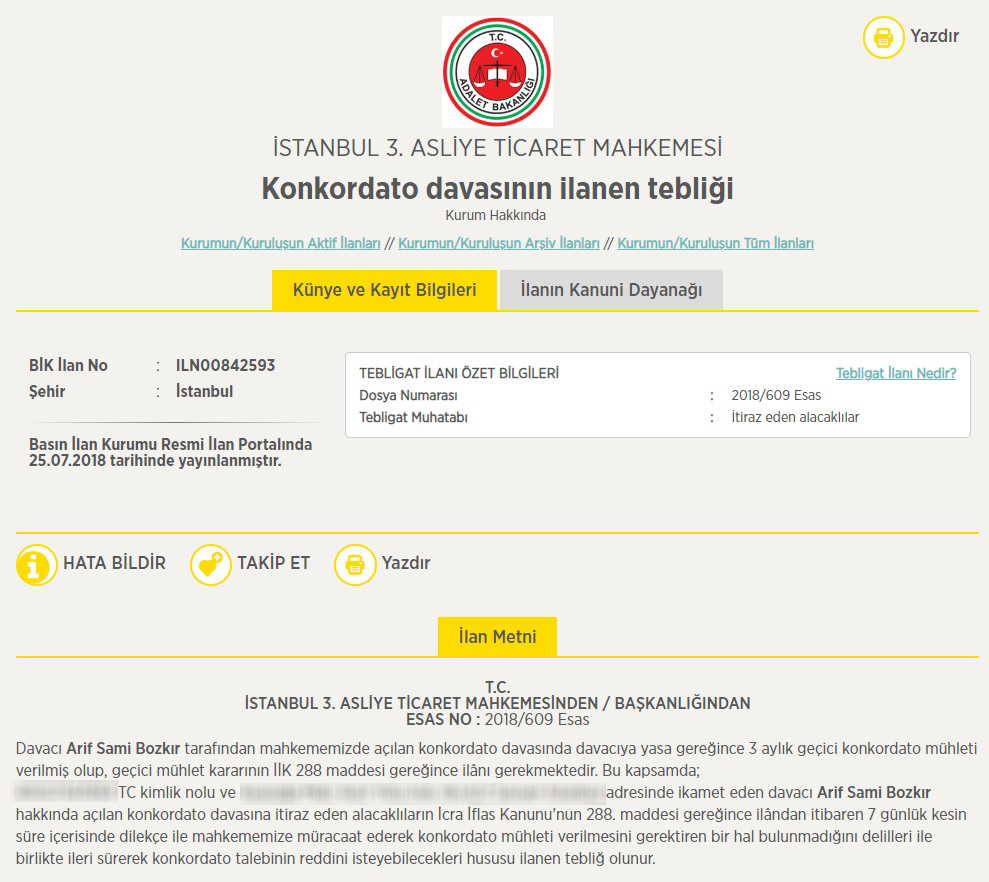989x882 pixels.
Task: Click the printer icon next to TAKİP ET
Action: [354, 564]
